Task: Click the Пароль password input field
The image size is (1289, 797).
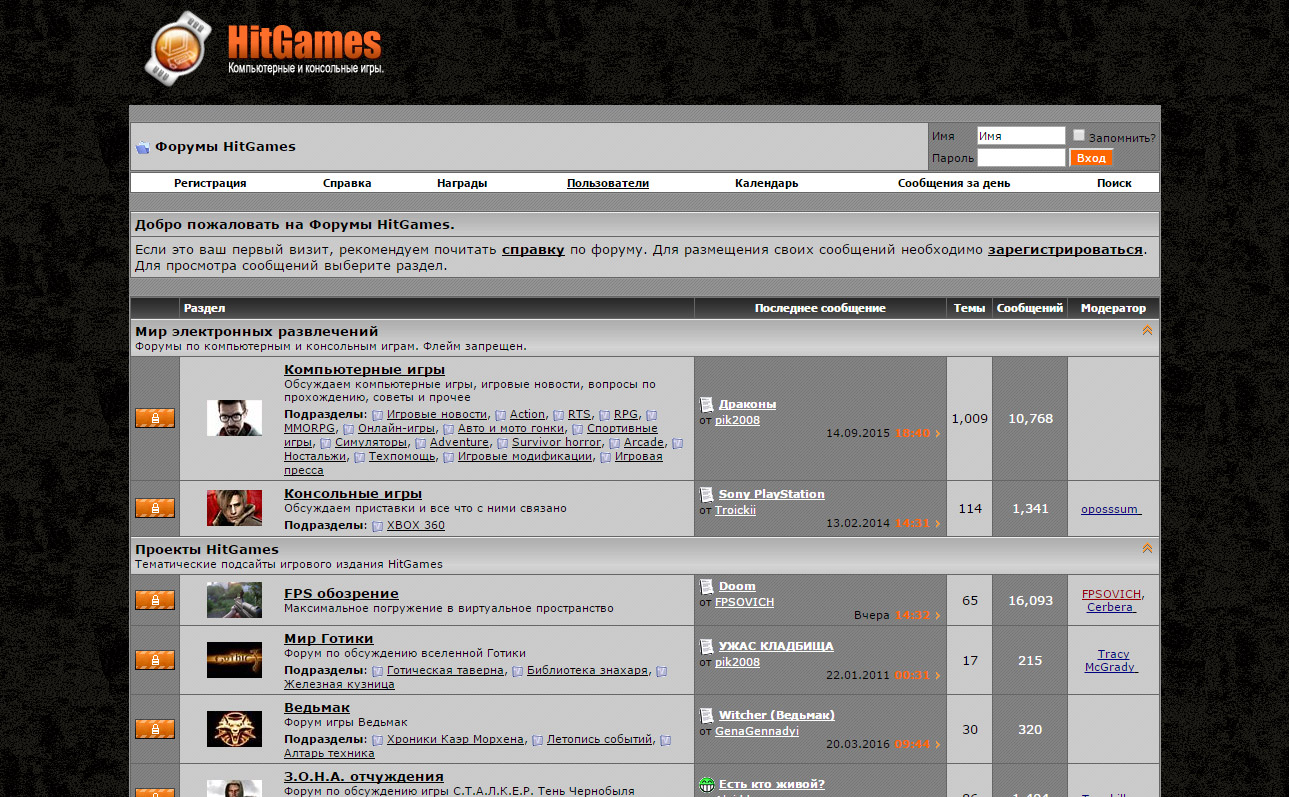Action: pyautogui.click(x=1021, y=158)
